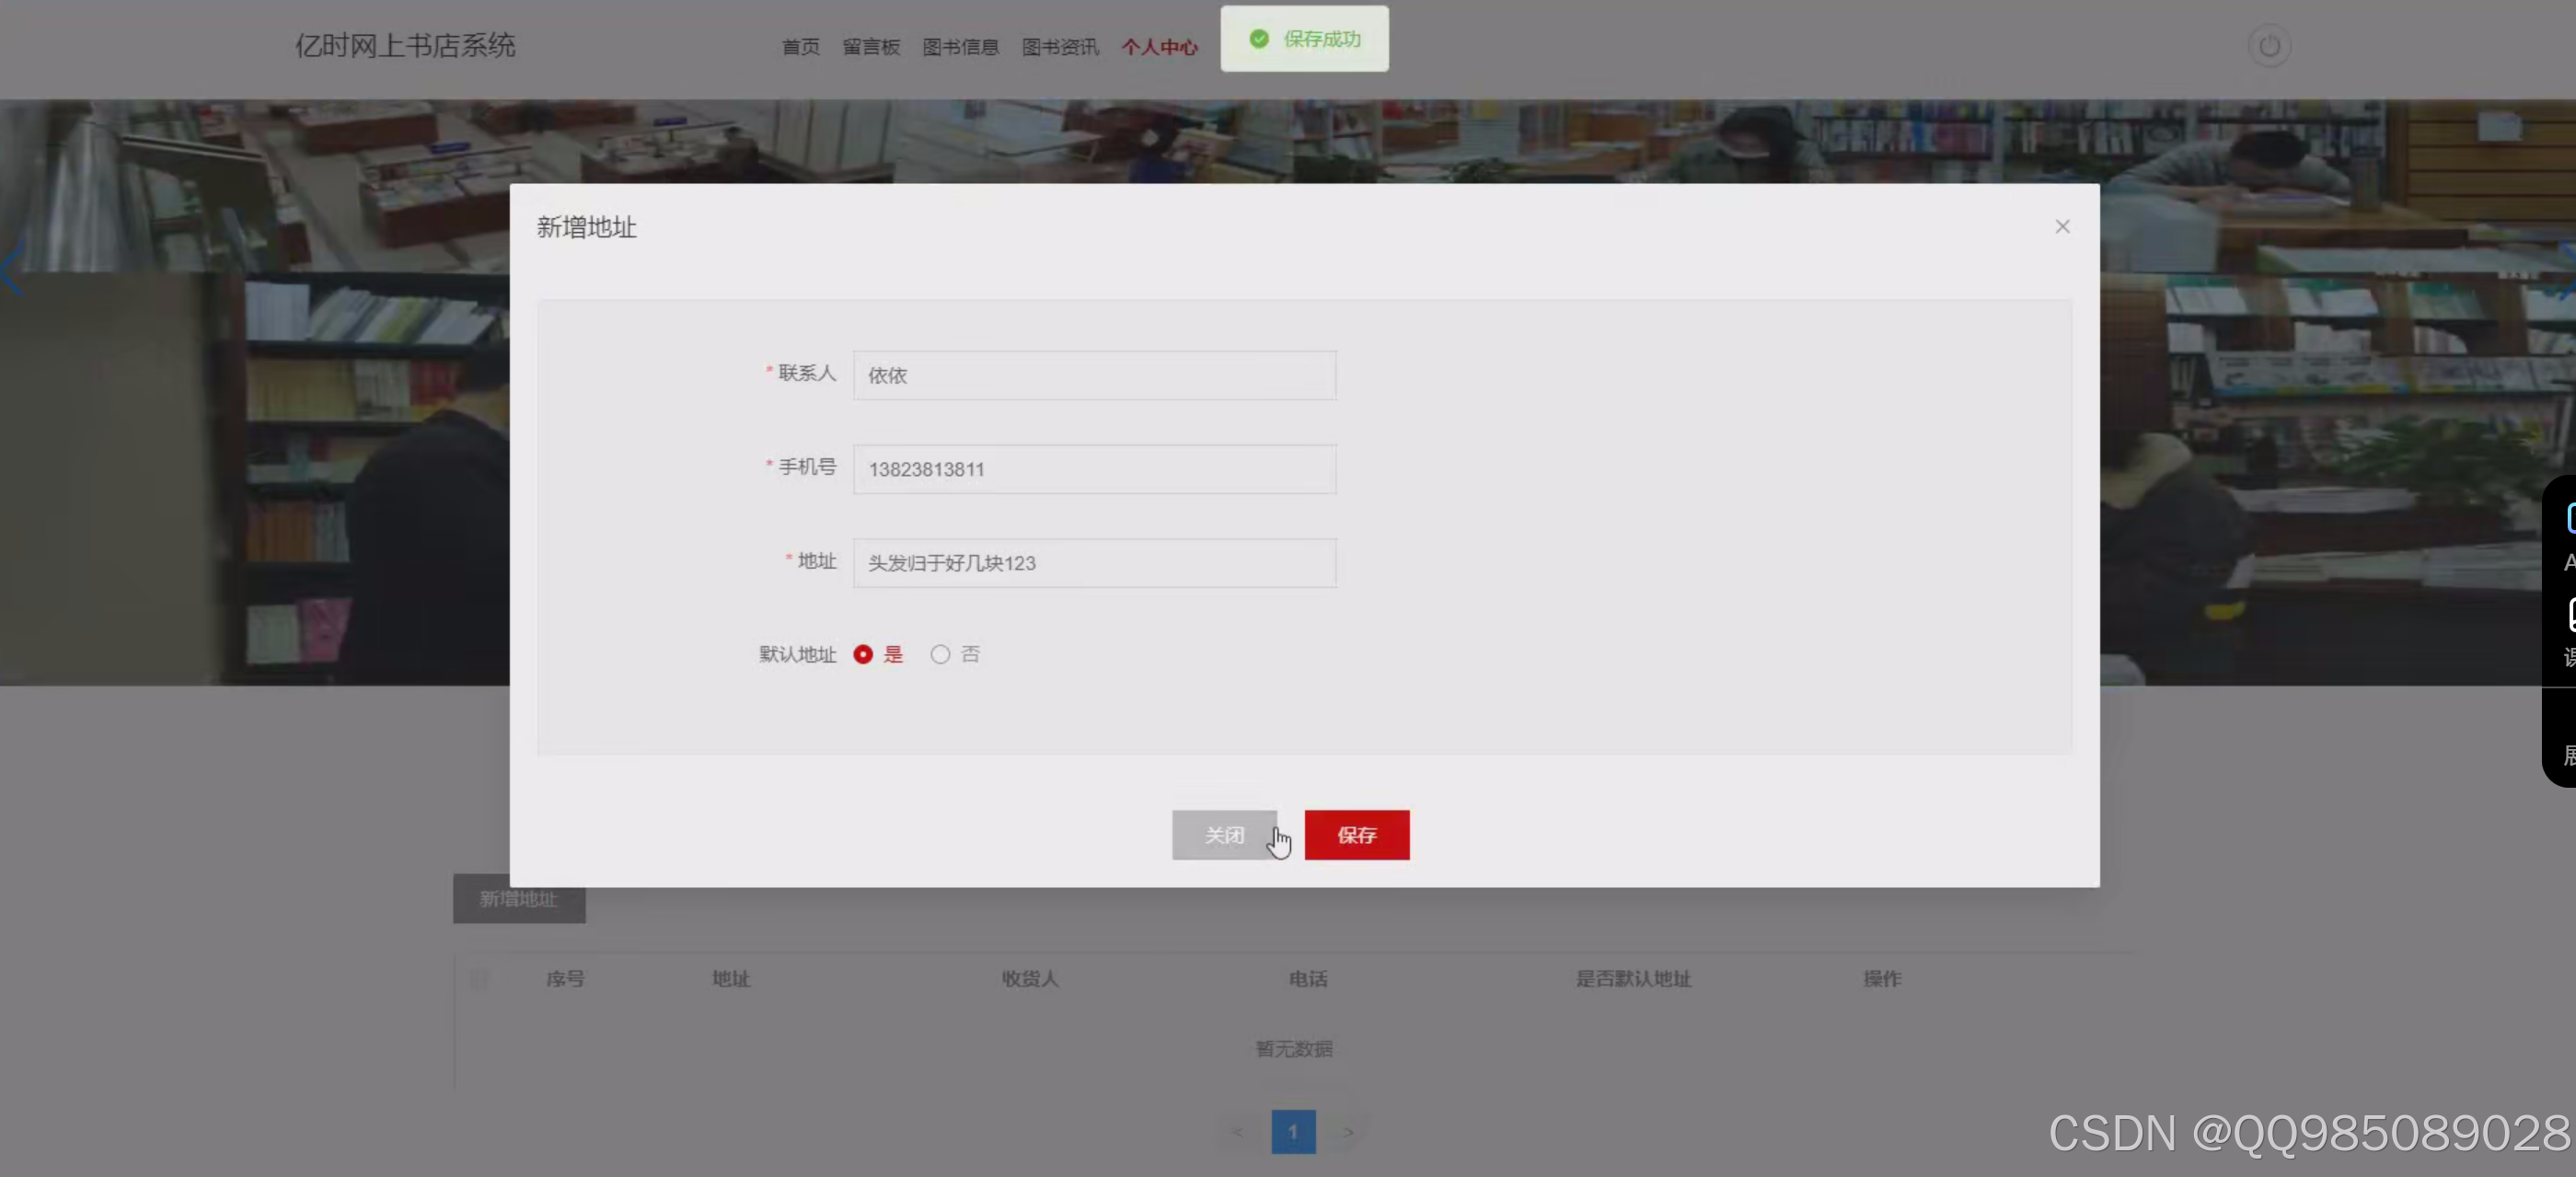Image resolution: width=2576 pixels, height=1177 pixels.
Task: Click the 关闭 button
Action: 1225,835
